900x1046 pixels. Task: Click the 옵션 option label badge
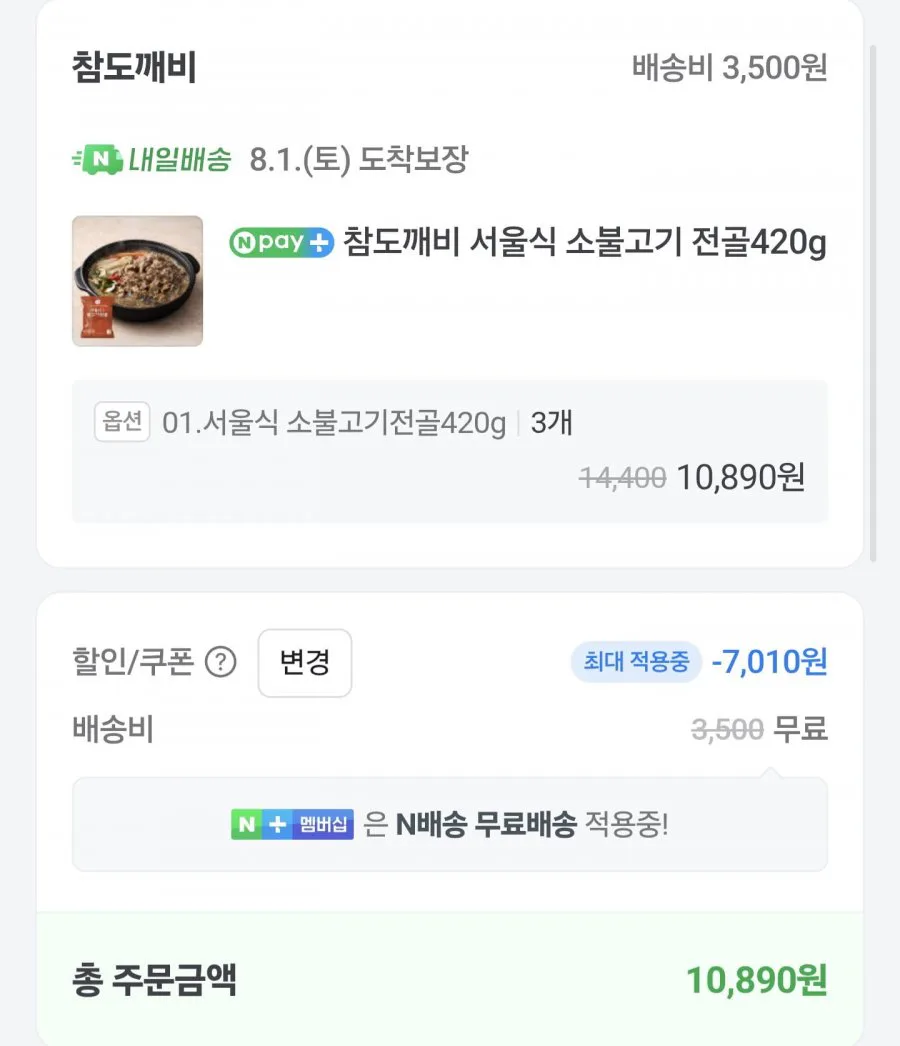(x=122, y=422)
